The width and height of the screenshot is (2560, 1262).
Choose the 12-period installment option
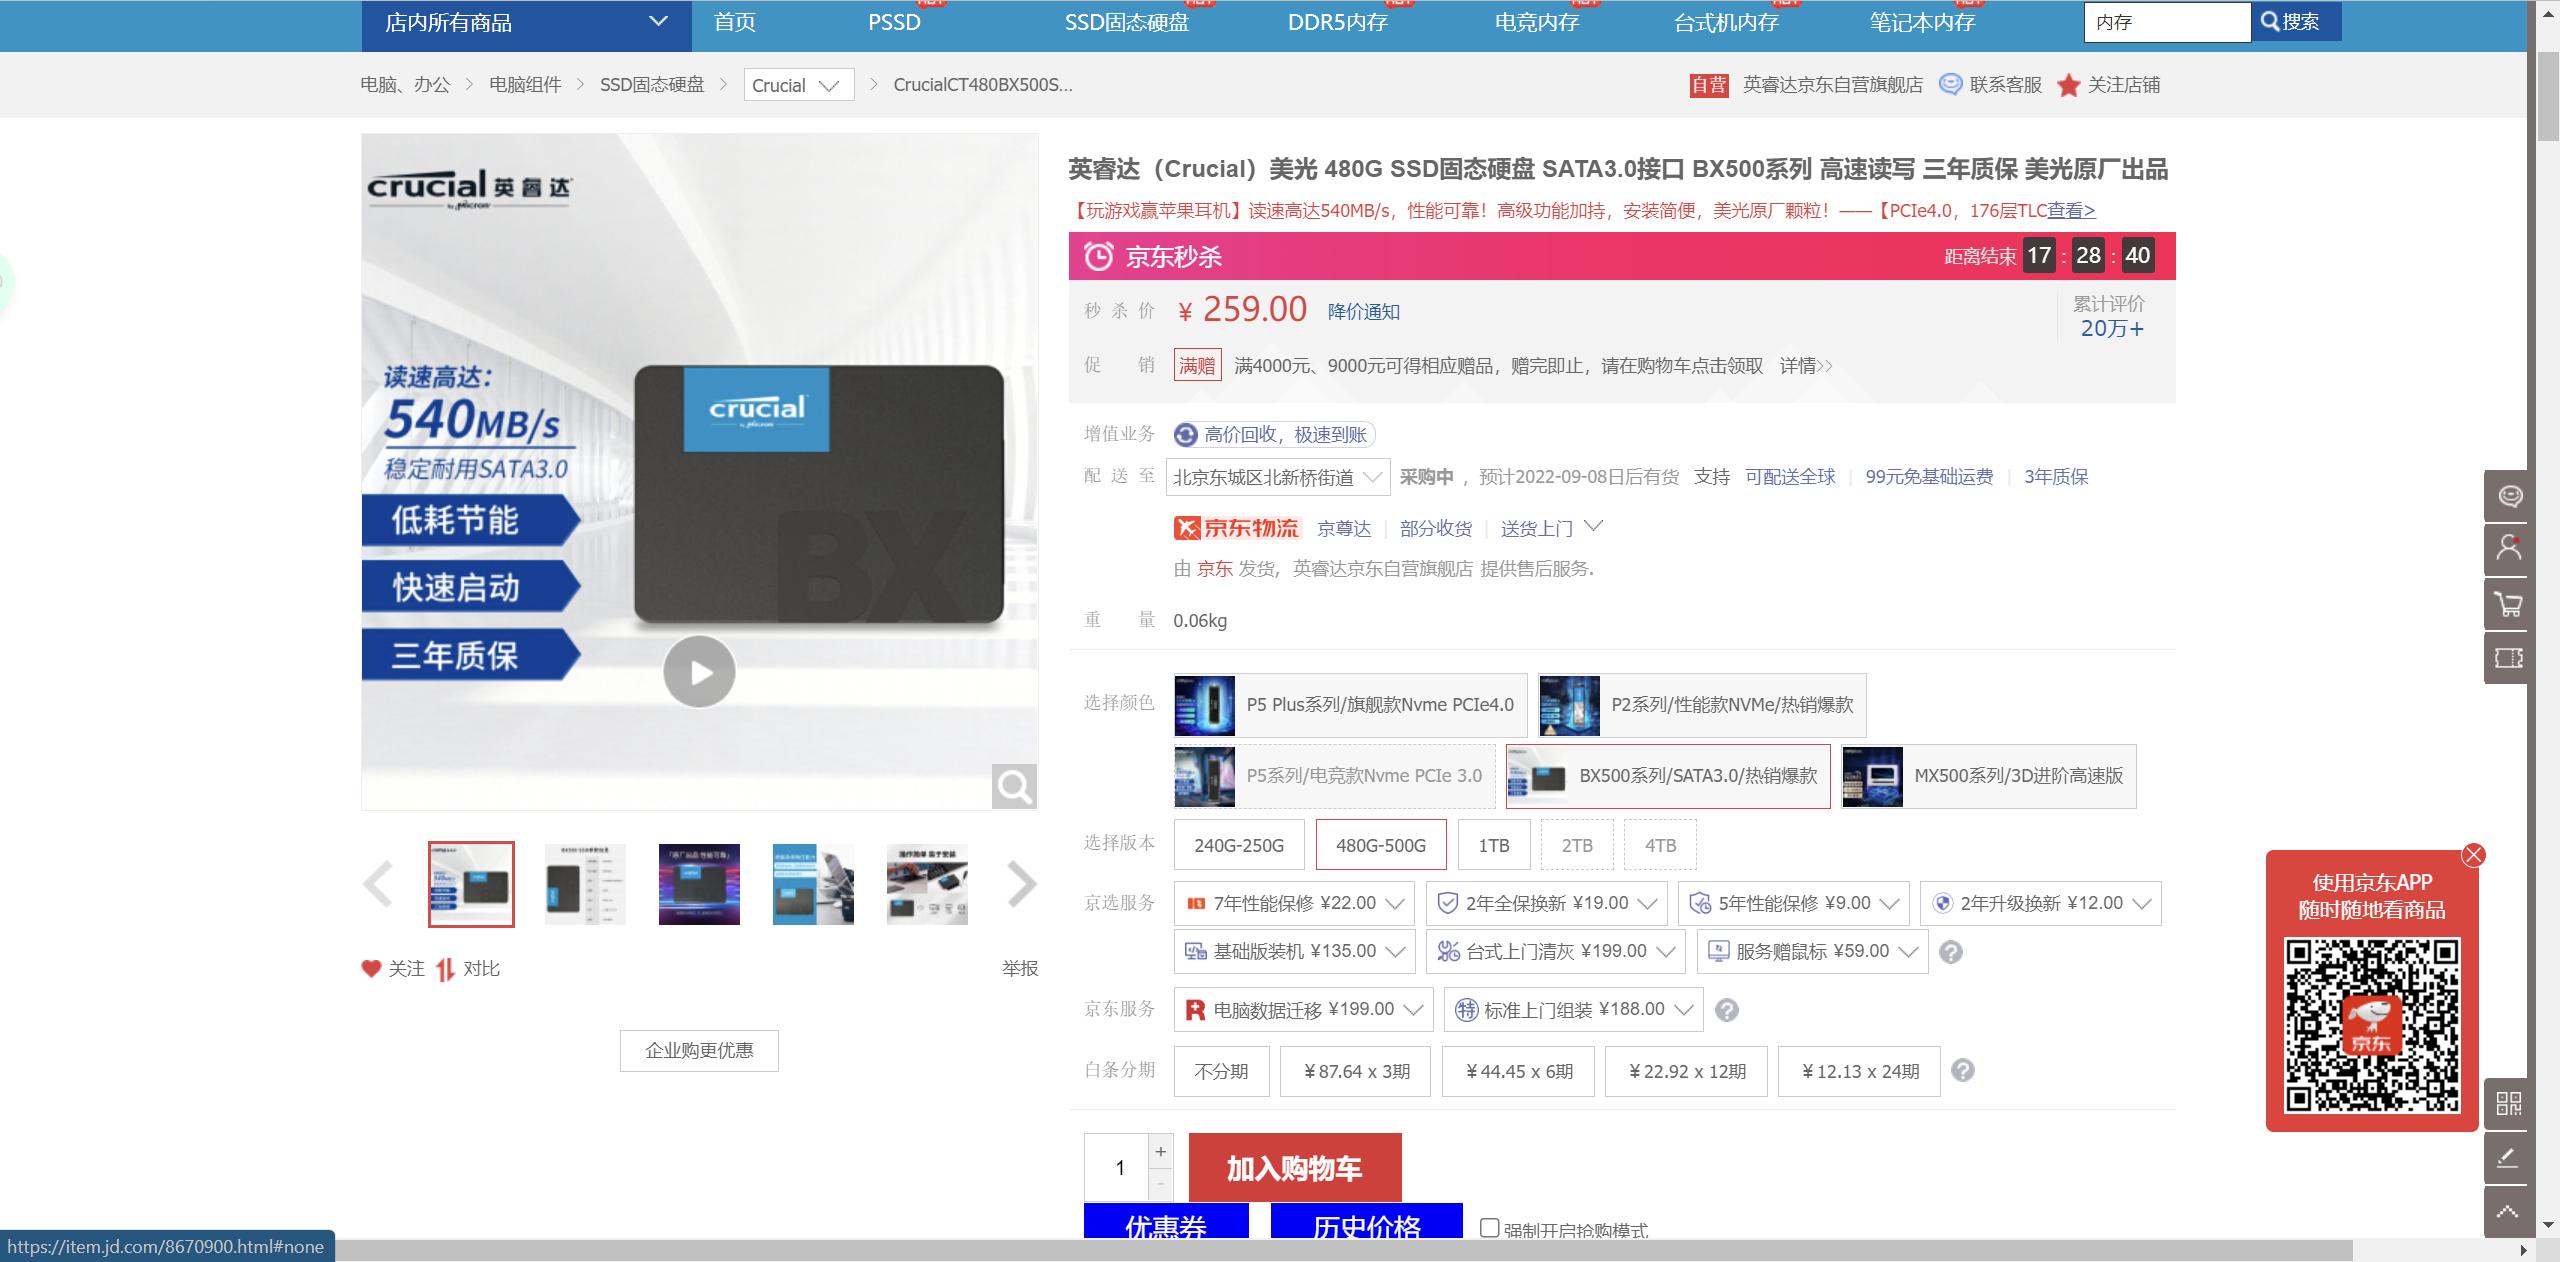pyautogui.click(x=1686, y=1071)
